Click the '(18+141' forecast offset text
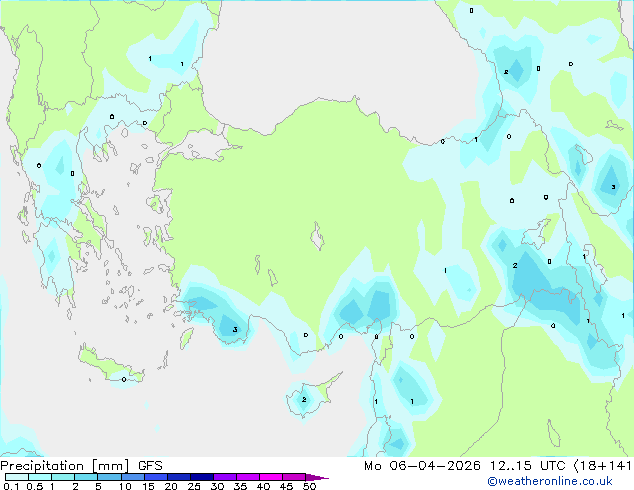This screenshot has height=490, width=634. (602, 466)
